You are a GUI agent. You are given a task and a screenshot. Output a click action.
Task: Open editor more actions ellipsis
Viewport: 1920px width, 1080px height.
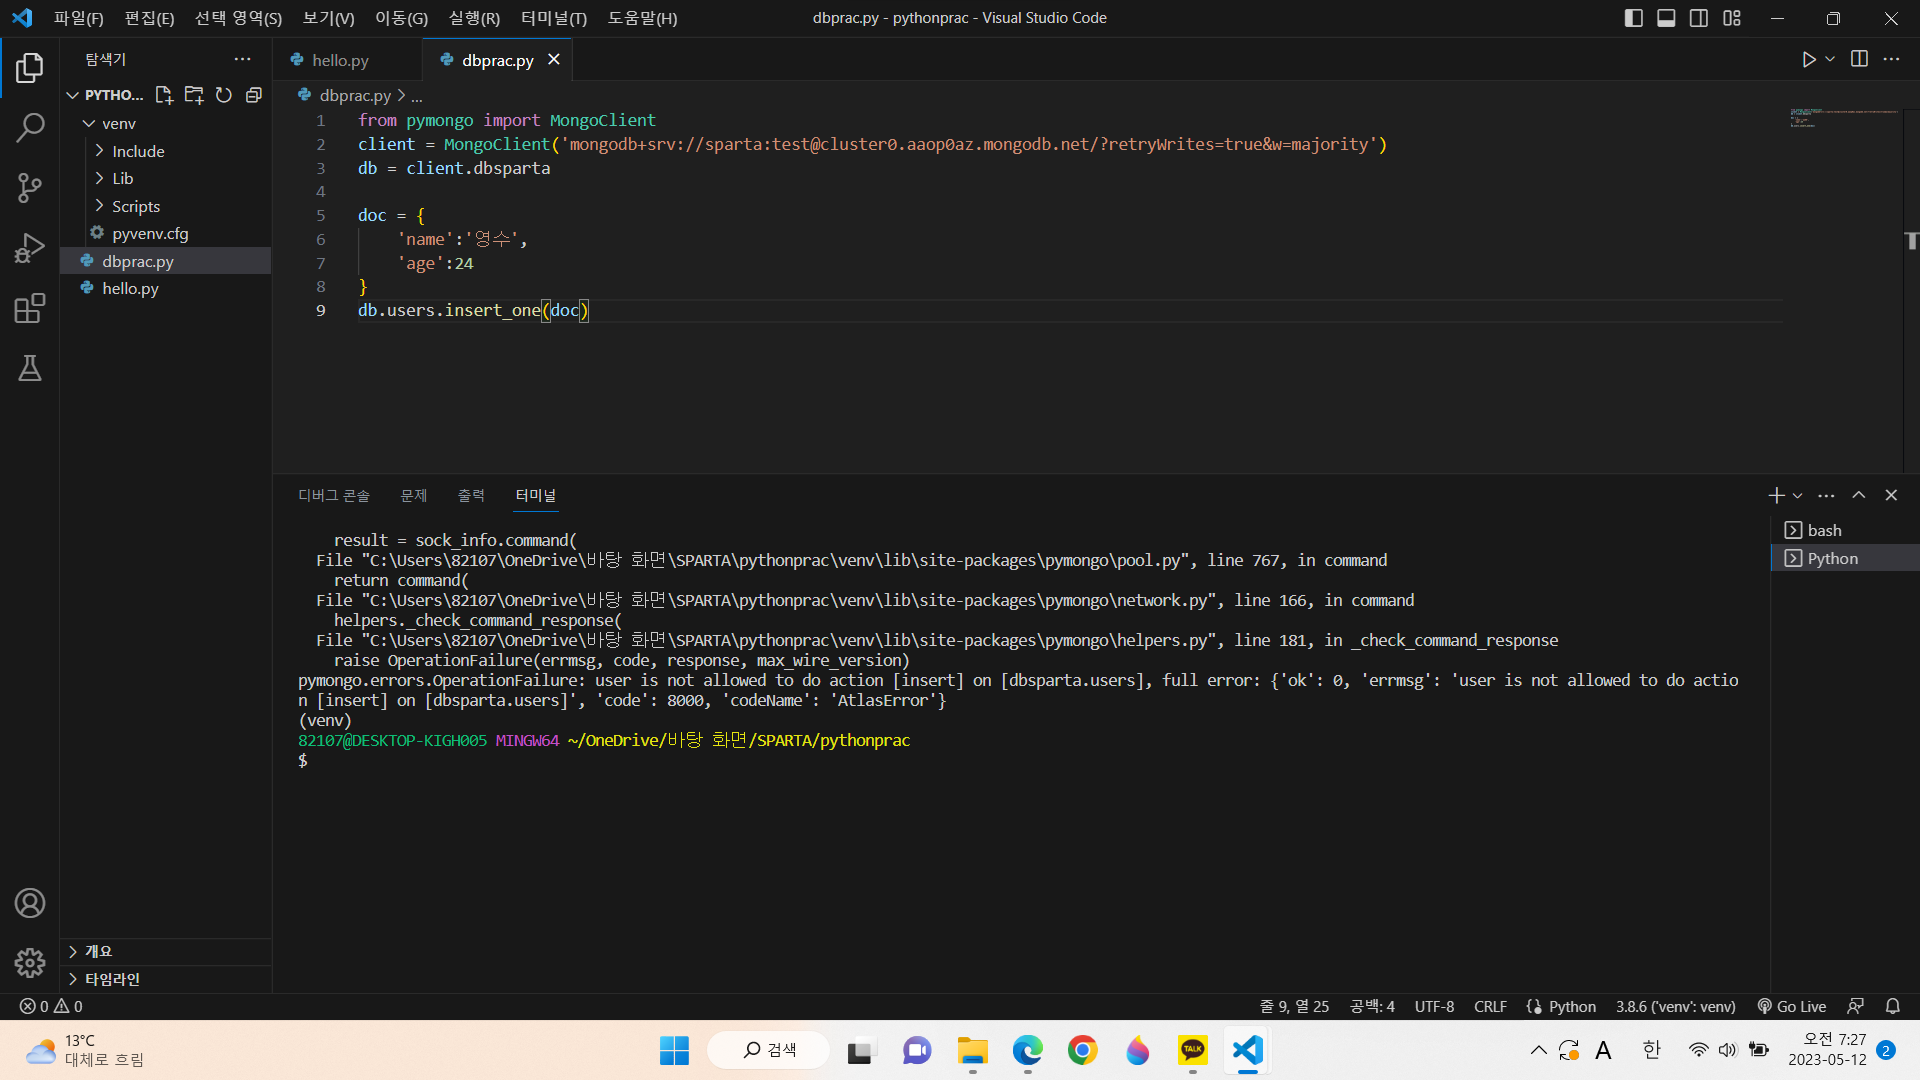click(1891, 60)
